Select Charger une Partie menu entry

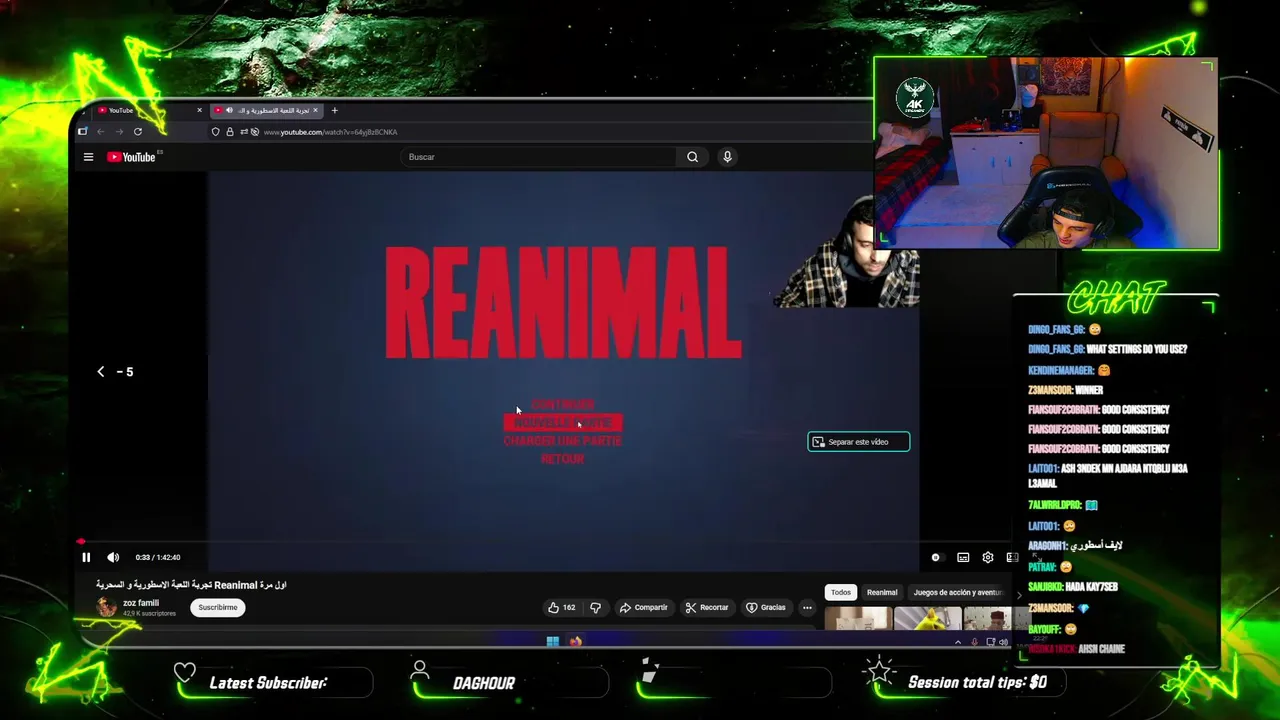562,441
